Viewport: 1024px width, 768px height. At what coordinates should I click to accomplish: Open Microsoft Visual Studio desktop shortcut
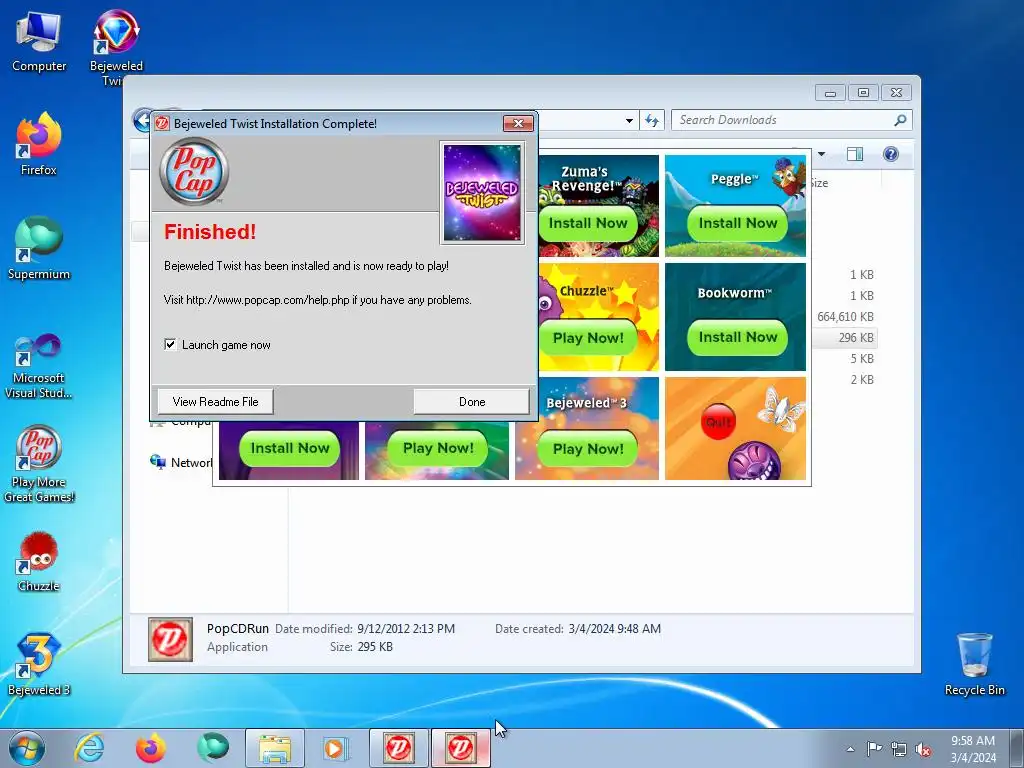39,366
